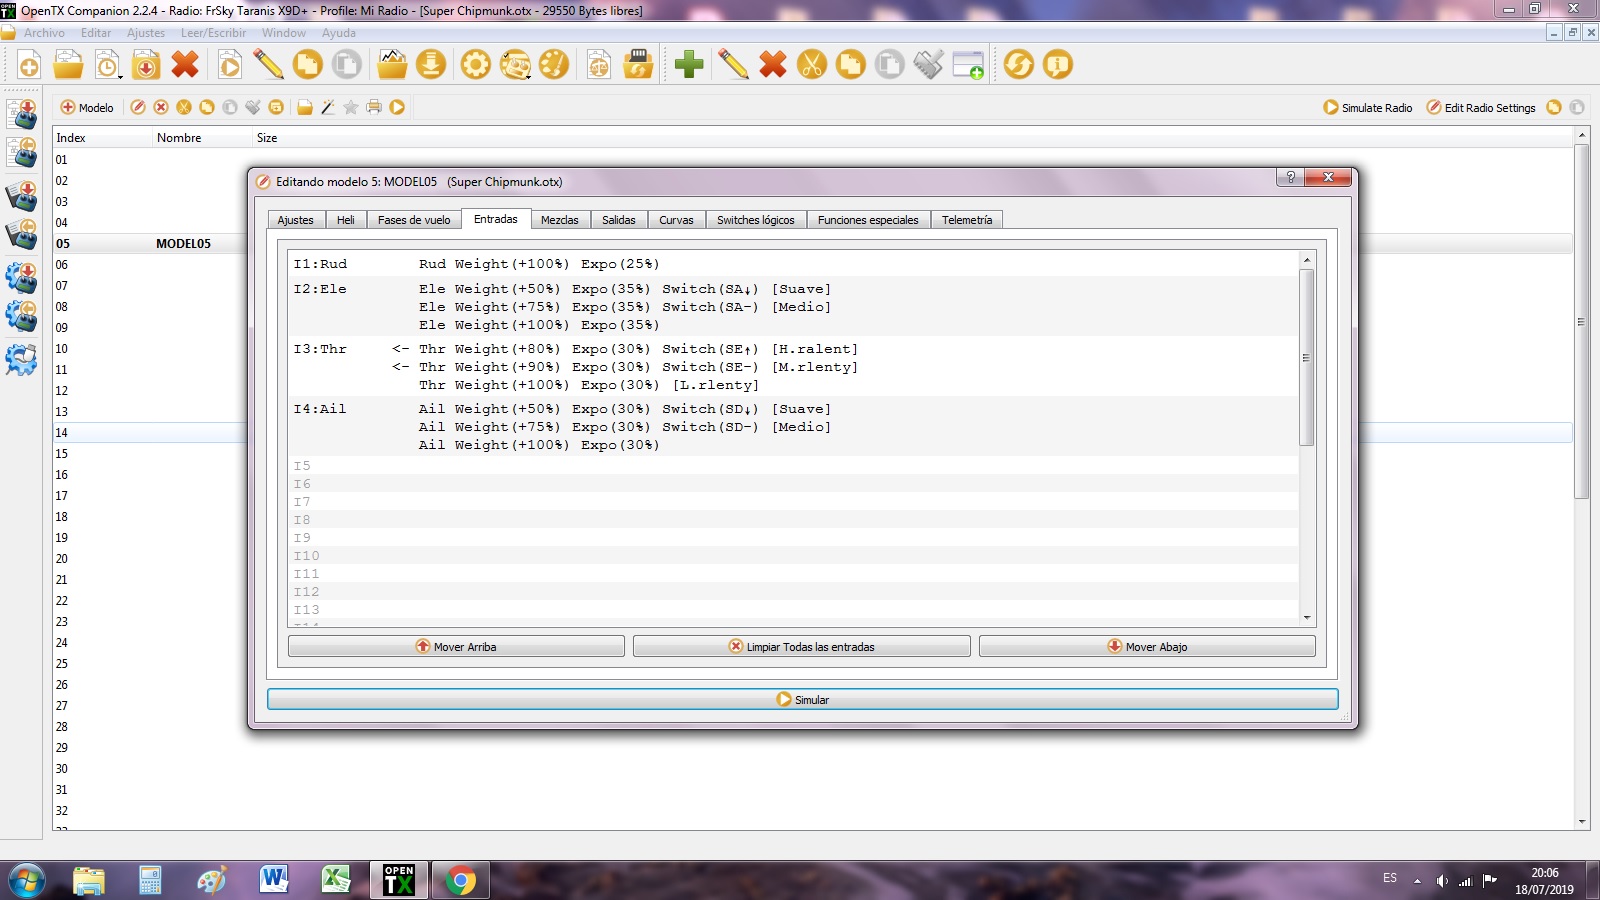Viewport: 1600px width, 900px height.
Task: Click the new document icon in toolbar
Action: point(29,66)
